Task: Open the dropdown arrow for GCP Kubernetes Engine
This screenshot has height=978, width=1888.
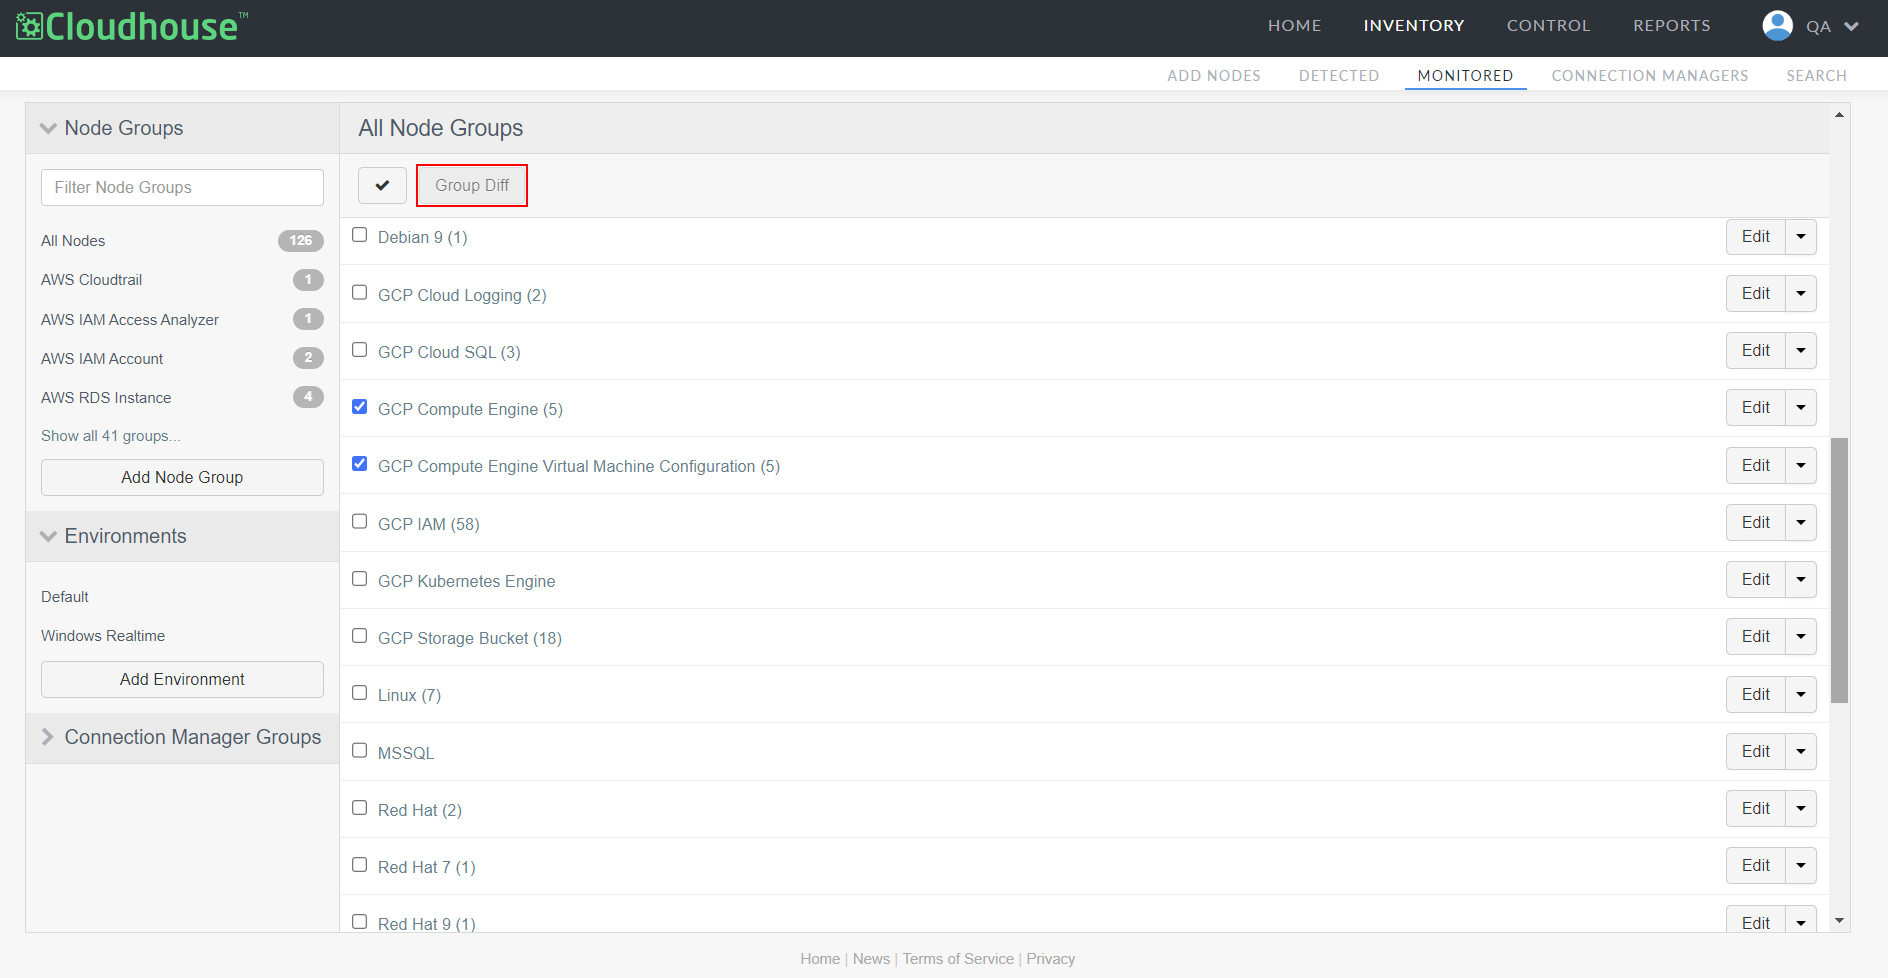Action: (x=1801, y=580)
